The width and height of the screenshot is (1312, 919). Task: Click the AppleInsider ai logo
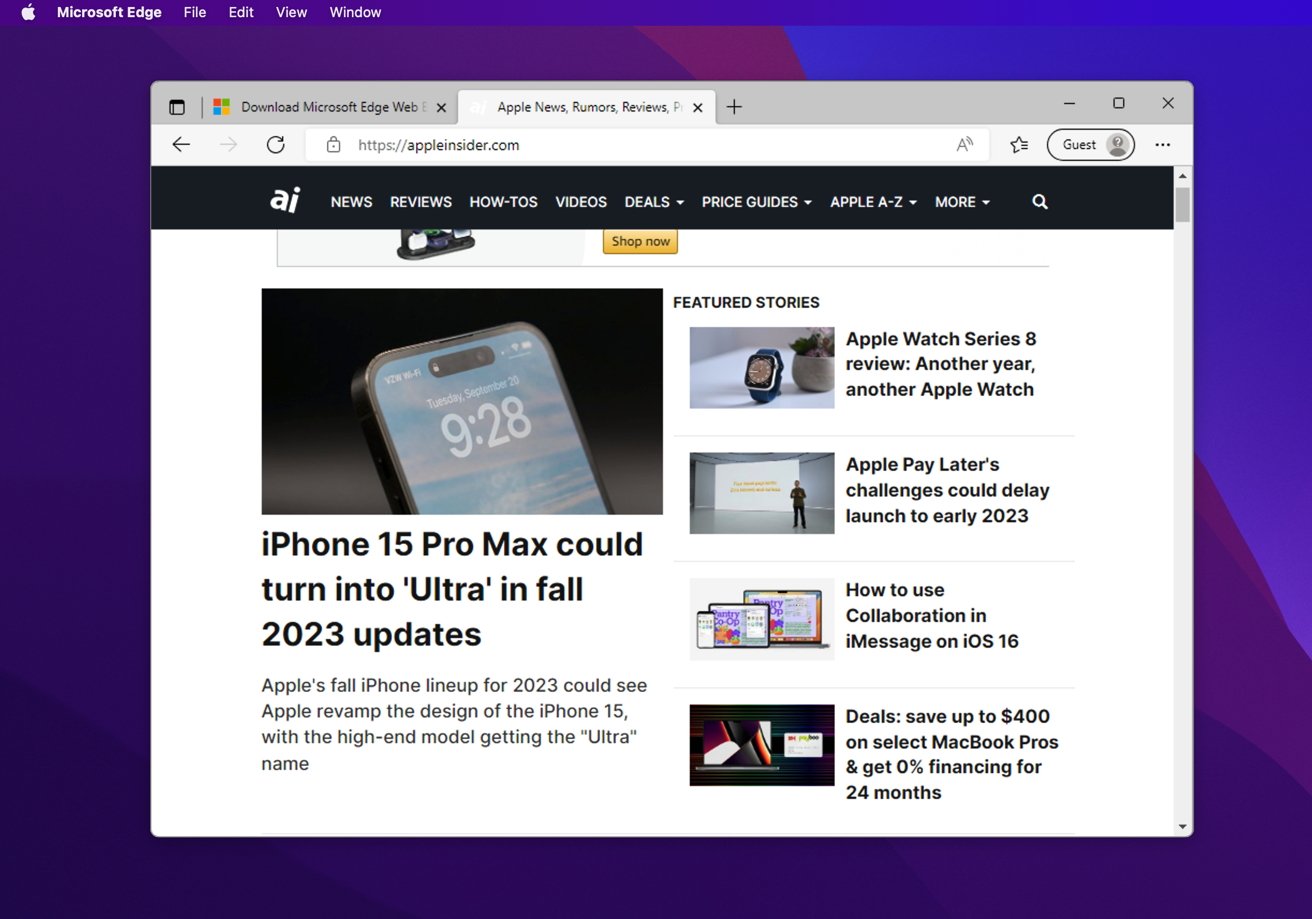tap(285, 201)
